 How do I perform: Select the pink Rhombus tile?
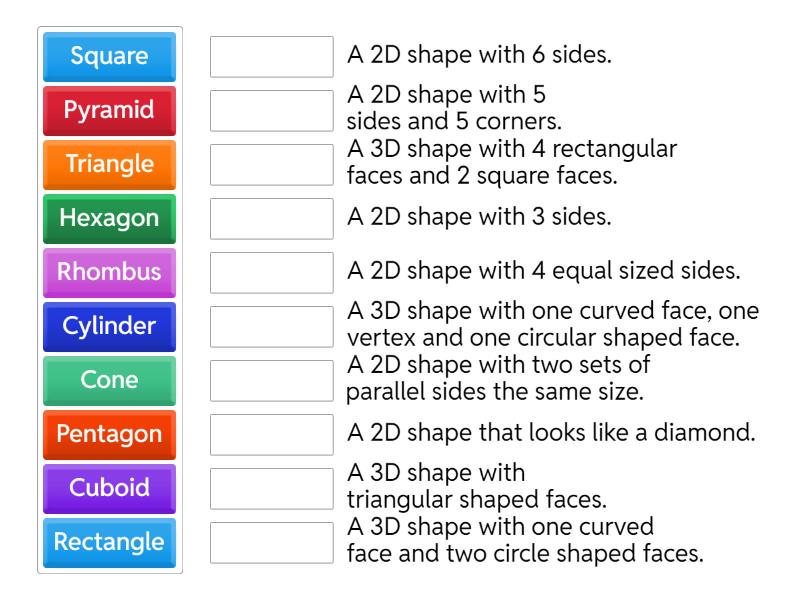click(x=109, y=272)
